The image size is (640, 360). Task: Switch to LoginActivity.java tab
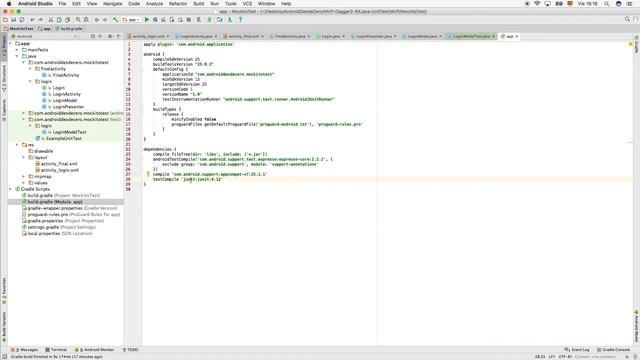coord(197,36)
